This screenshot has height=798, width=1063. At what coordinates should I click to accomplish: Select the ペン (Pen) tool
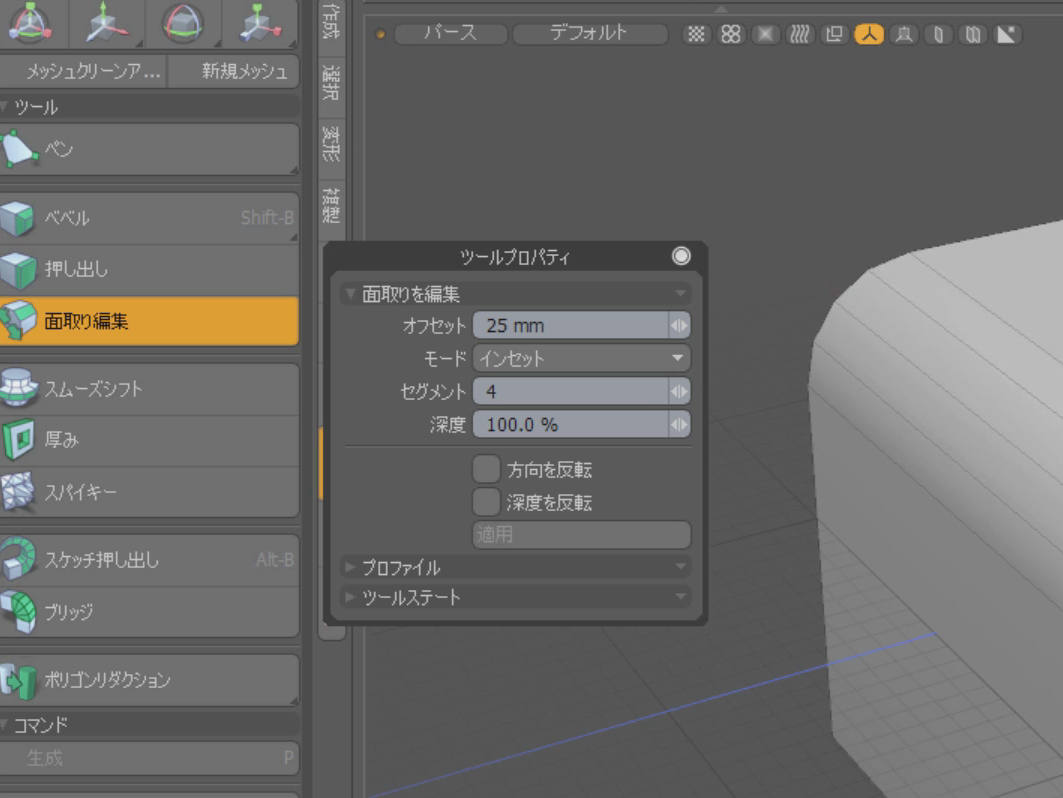[150, 150]
